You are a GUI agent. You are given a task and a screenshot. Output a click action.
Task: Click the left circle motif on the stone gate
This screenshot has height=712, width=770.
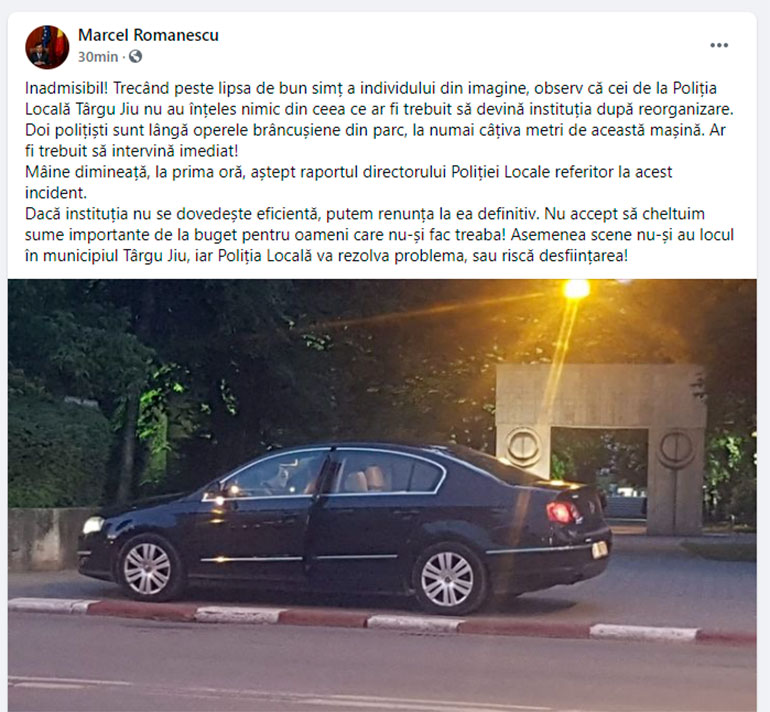tap(523, 446)
